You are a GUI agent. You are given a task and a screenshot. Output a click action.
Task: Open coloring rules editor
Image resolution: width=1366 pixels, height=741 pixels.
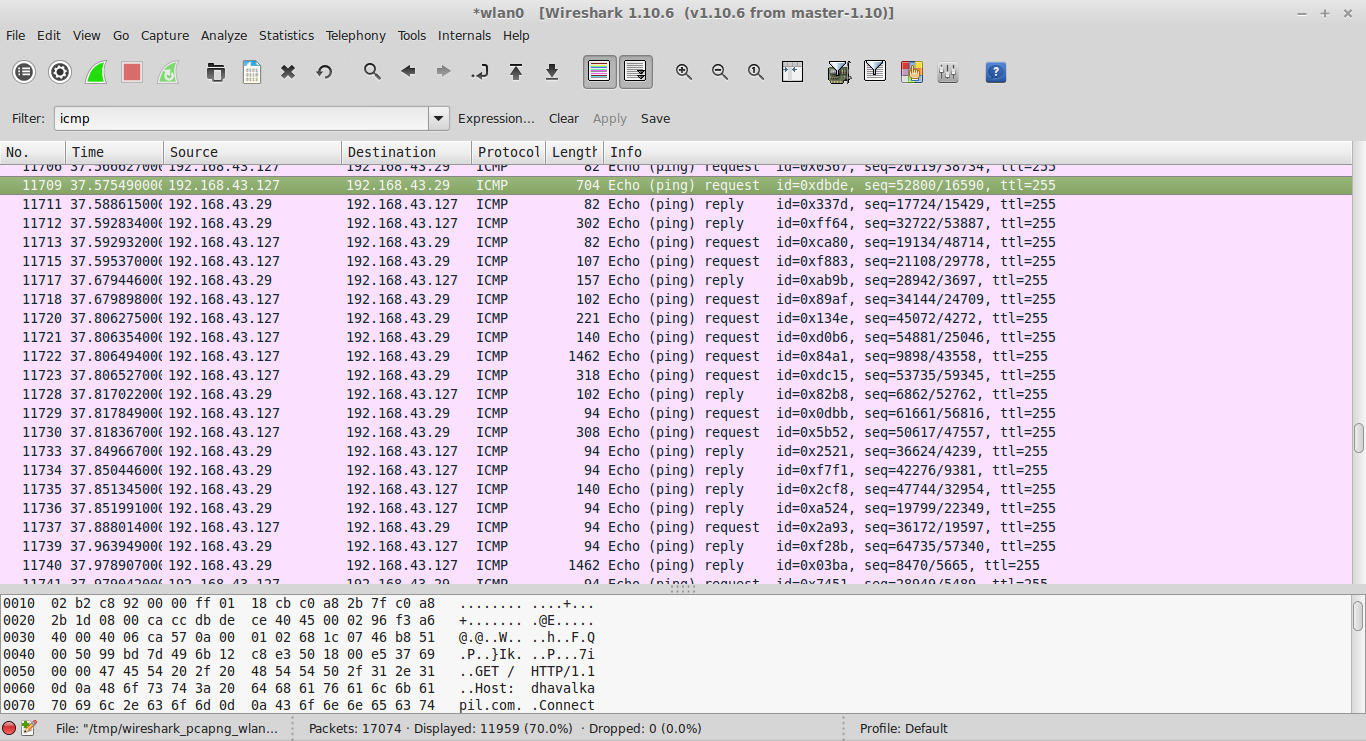coord(911,72)
